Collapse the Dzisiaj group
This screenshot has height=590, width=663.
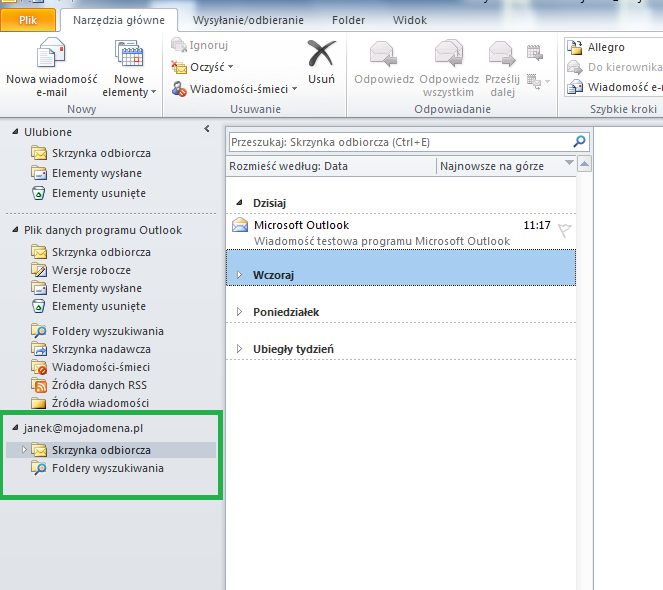click(x=240, y=203)
